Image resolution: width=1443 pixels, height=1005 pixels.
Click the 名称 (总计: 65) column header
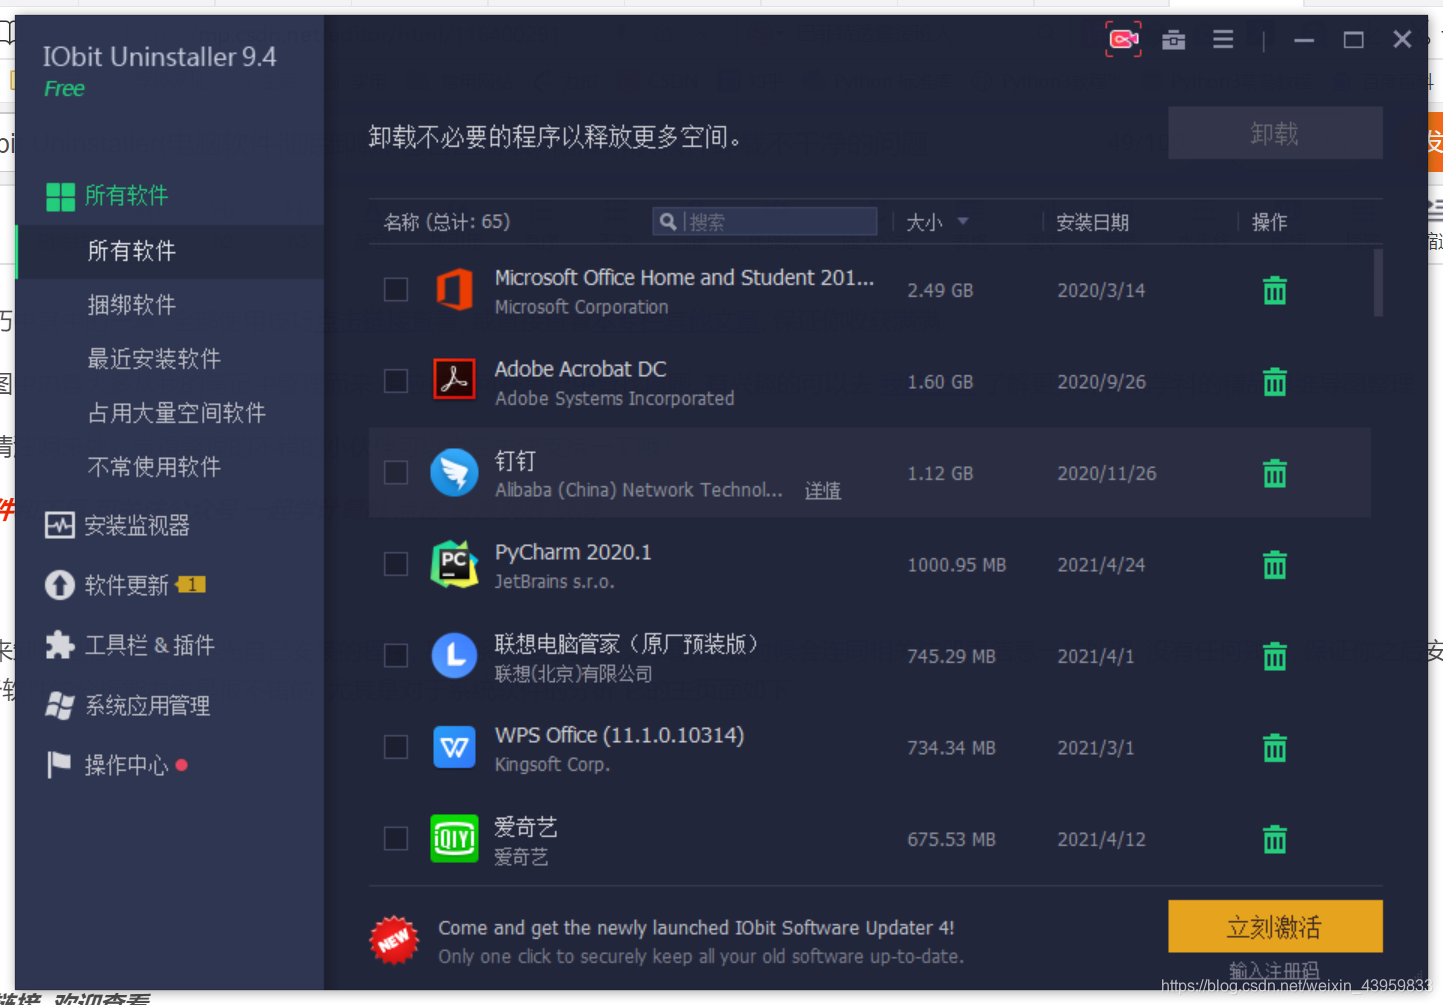[447, 222]
